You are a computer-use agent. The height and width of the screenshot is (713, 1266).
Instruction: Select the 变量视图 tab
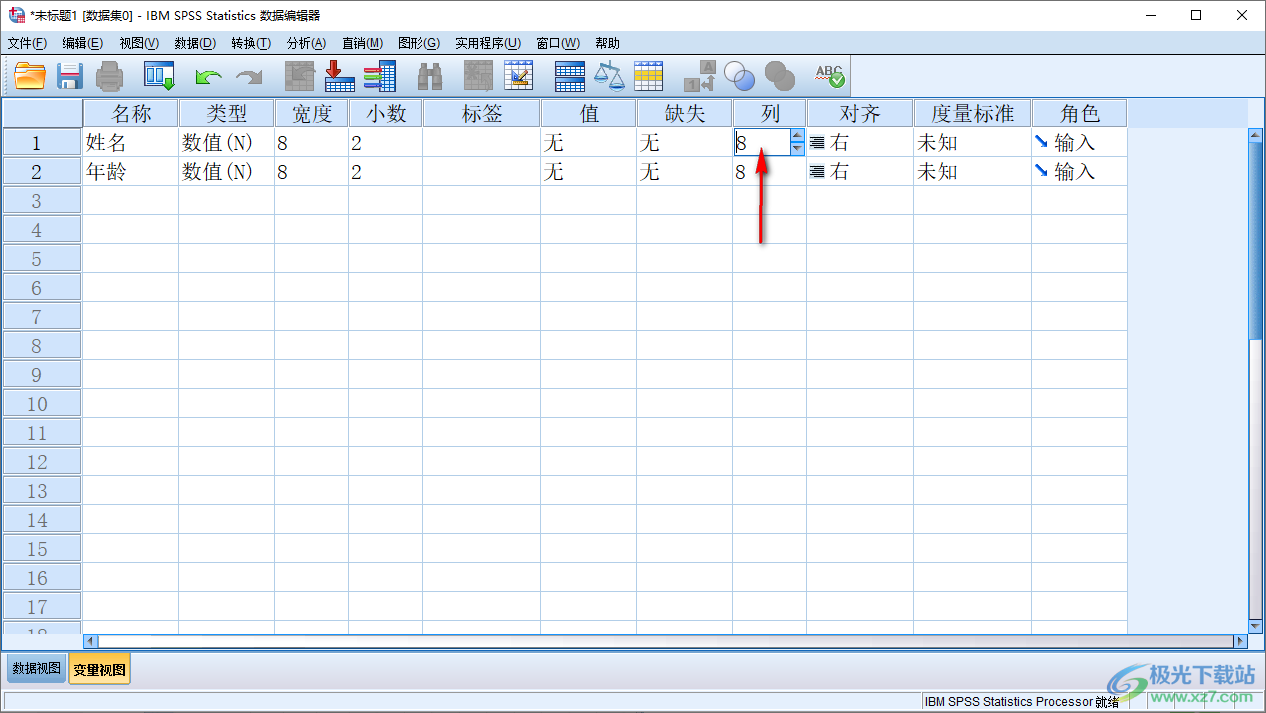click(x=99, y=669)
